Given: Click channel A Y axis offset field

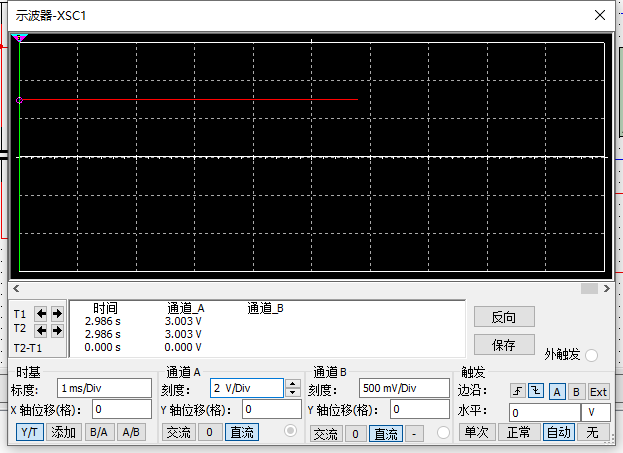Looking at the screenshot, I should [x=272, y=409].
